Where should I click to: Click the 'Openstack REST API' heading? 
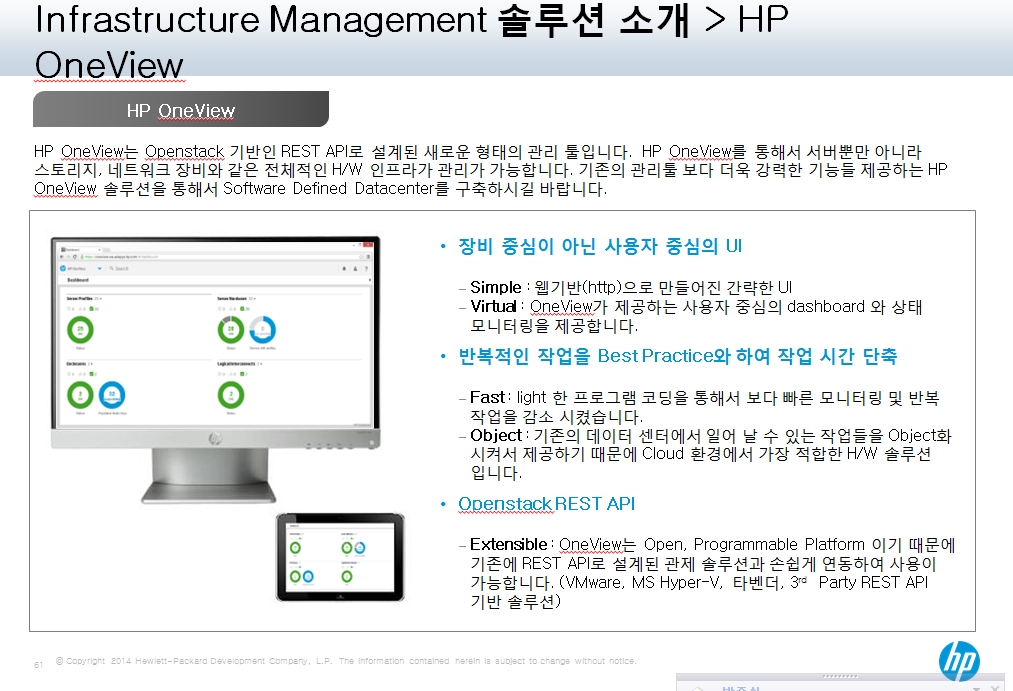pos(547,504)
